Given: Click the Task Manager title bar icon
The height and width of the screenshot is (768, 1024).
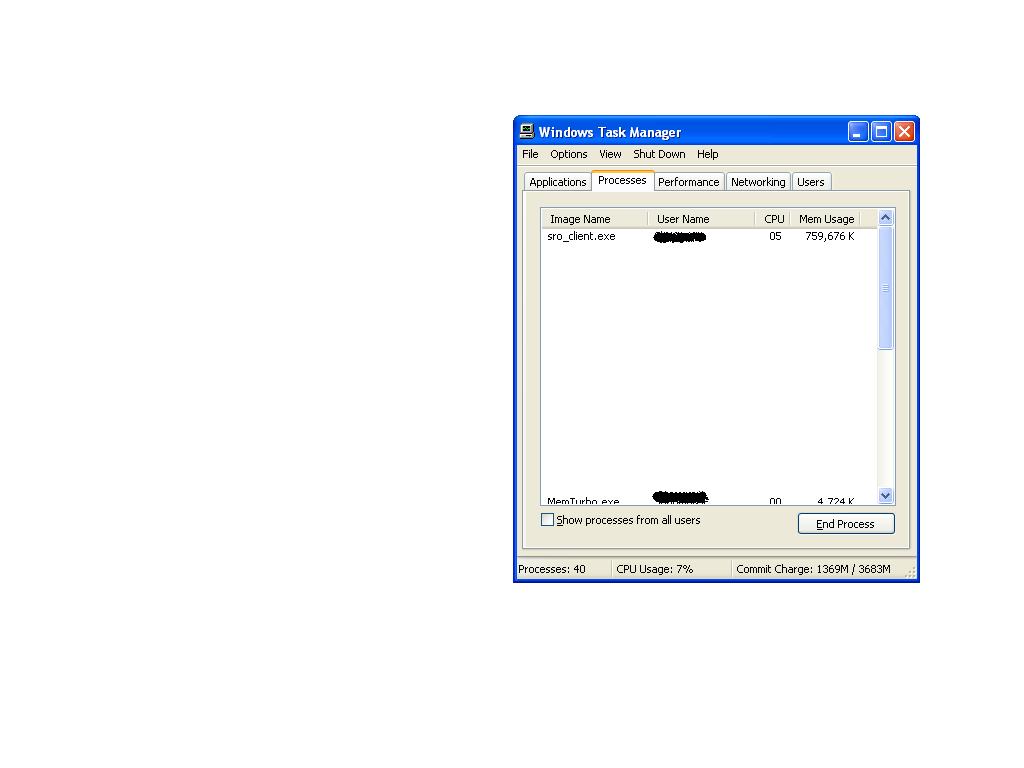Looking at the screenshot, I should click(527, 132).
